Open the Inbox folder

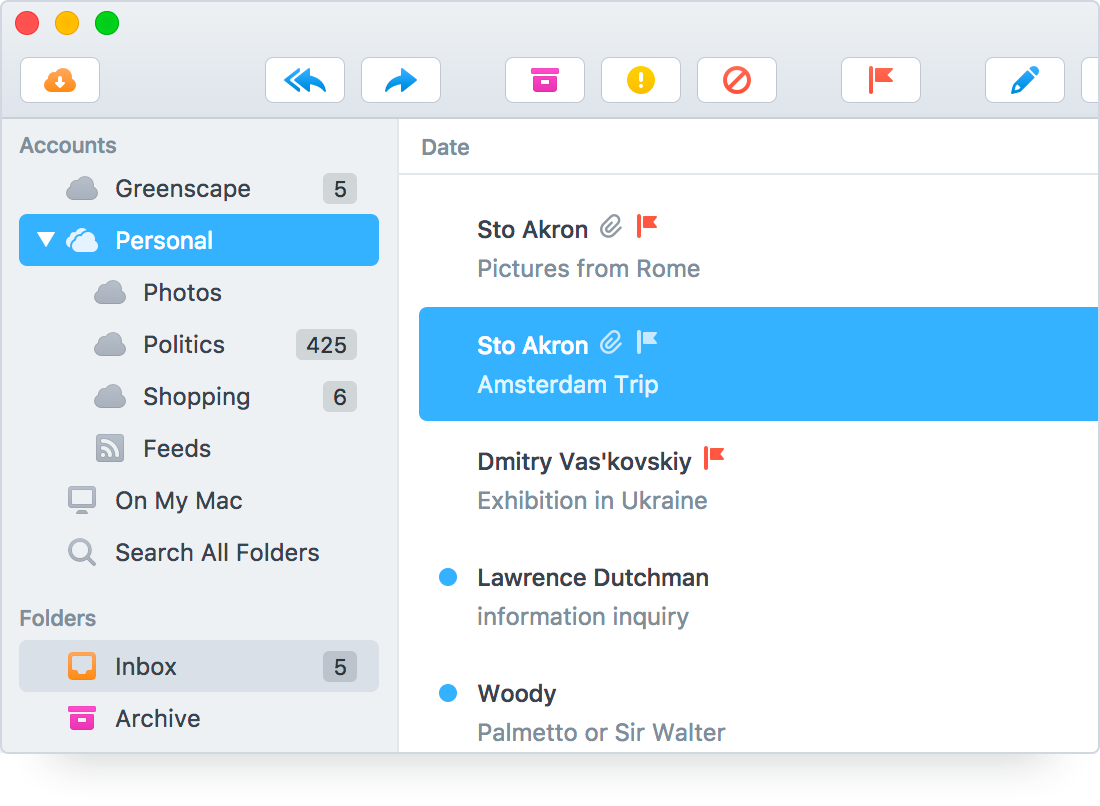point(146,666)
